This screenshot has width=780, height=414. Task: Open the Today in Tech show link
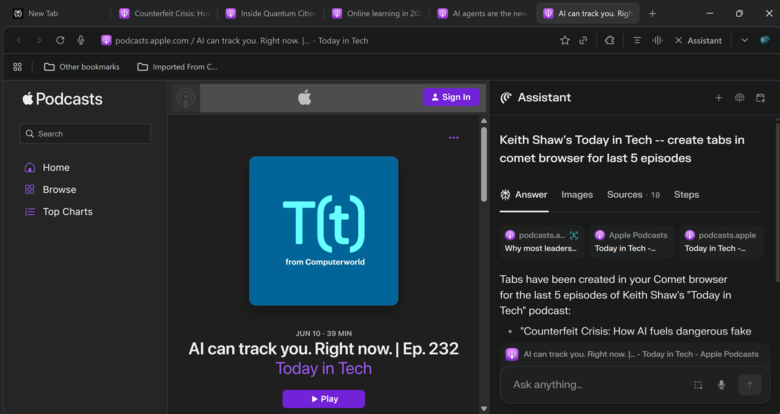point(323,368)
